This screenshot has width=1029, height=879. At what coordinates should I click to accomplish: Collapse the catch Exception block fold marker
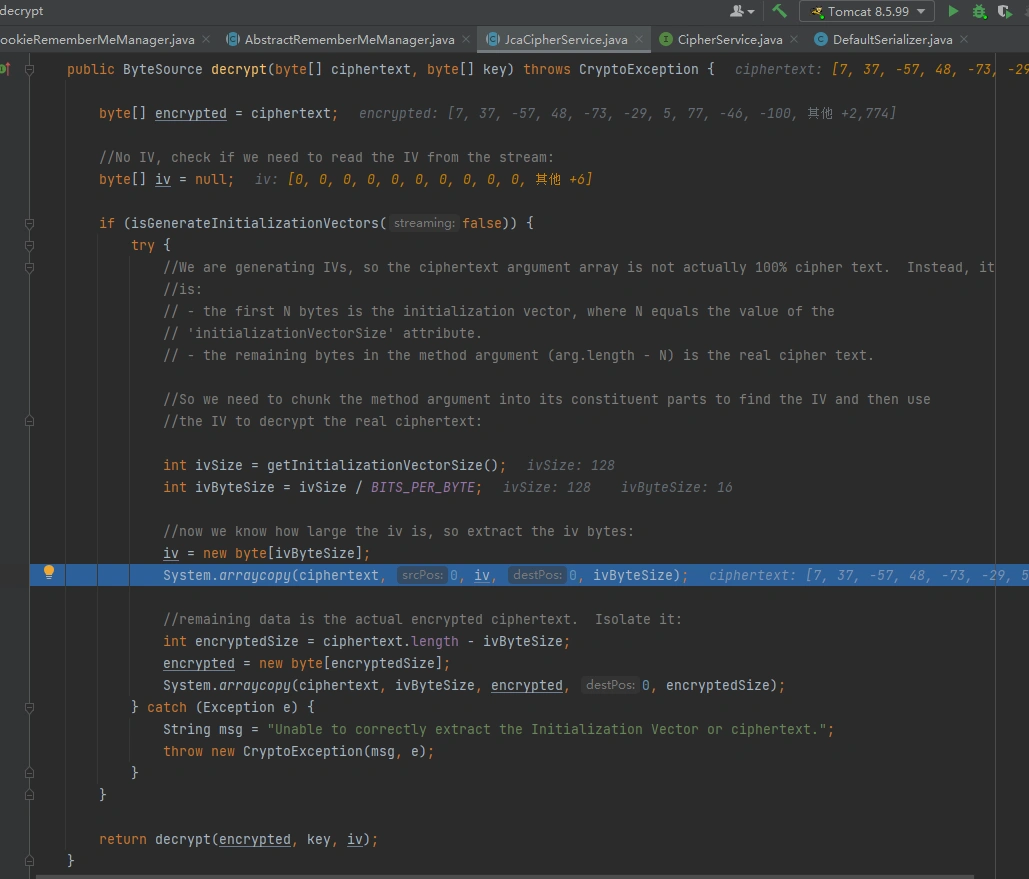[x=30, y=707]
